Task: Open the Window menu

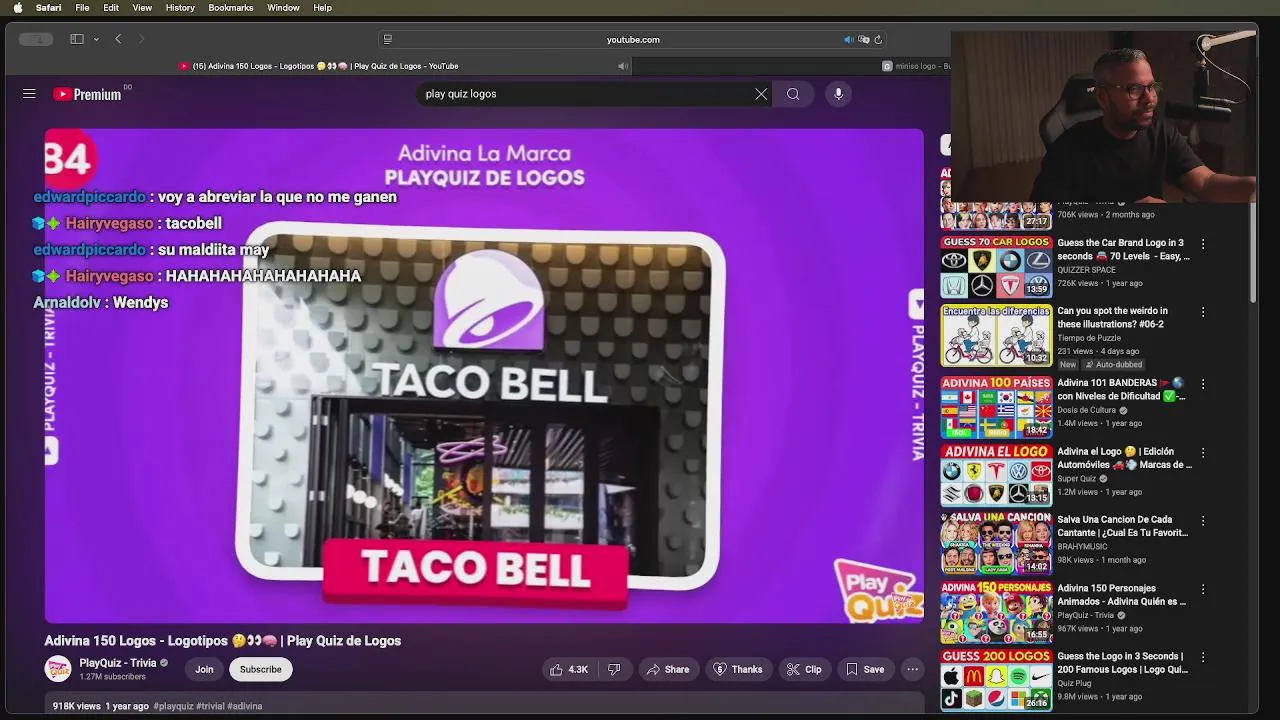Action: point(283,7)
